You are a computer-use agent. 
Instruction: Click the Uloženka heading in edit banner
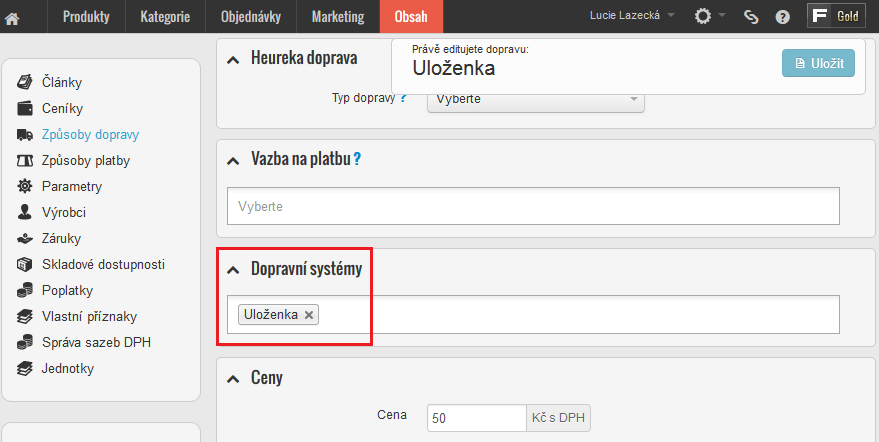454,68
